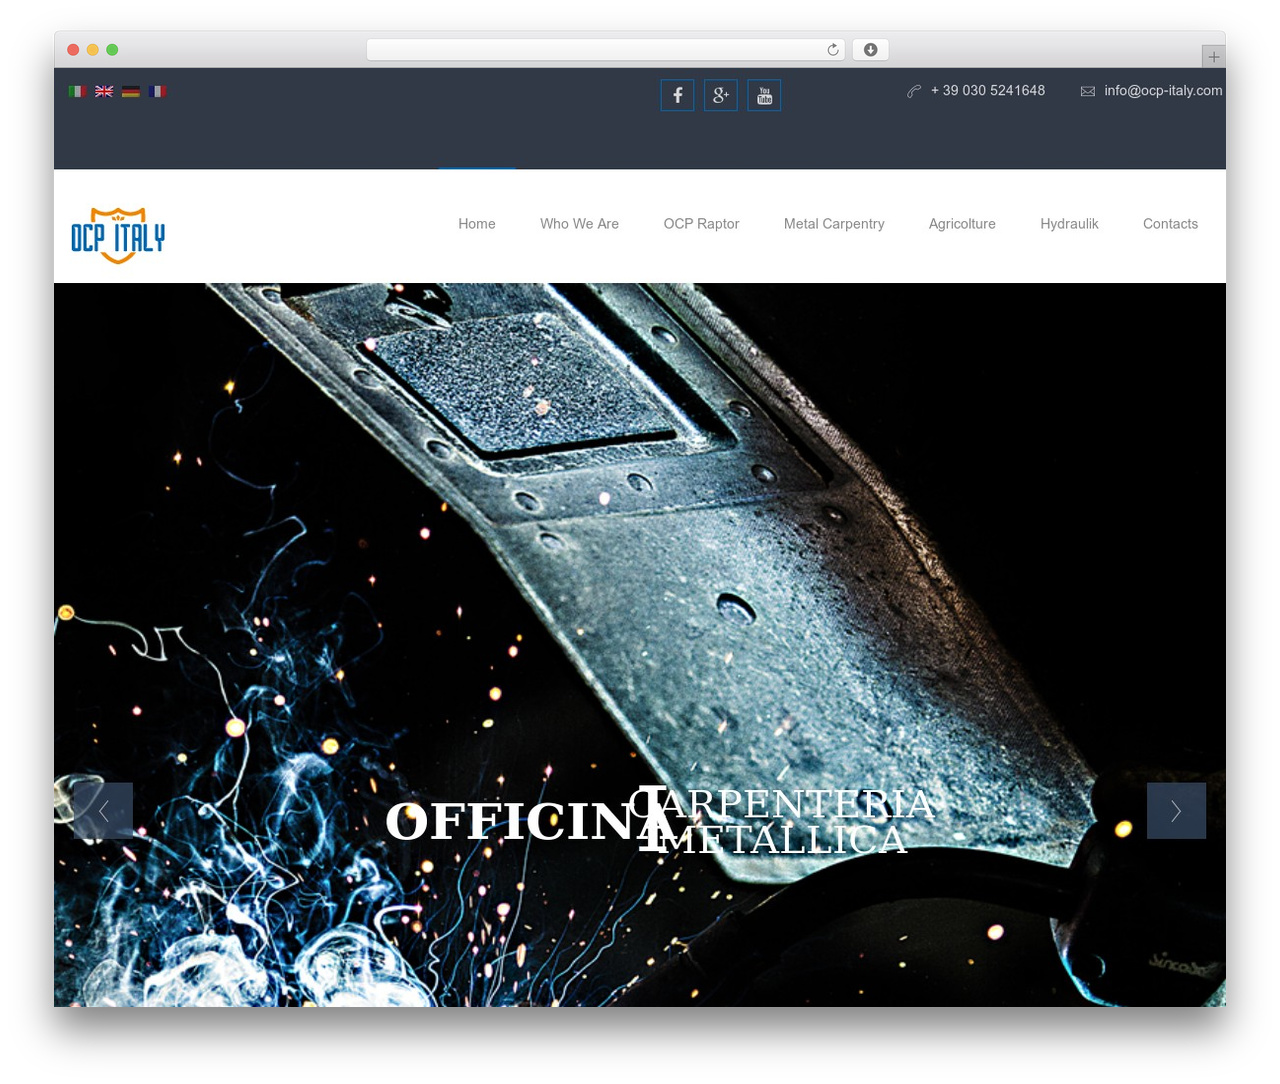Click the phone handset icon
This screenshot has height=1084, width=1280.
coord(914,91)
